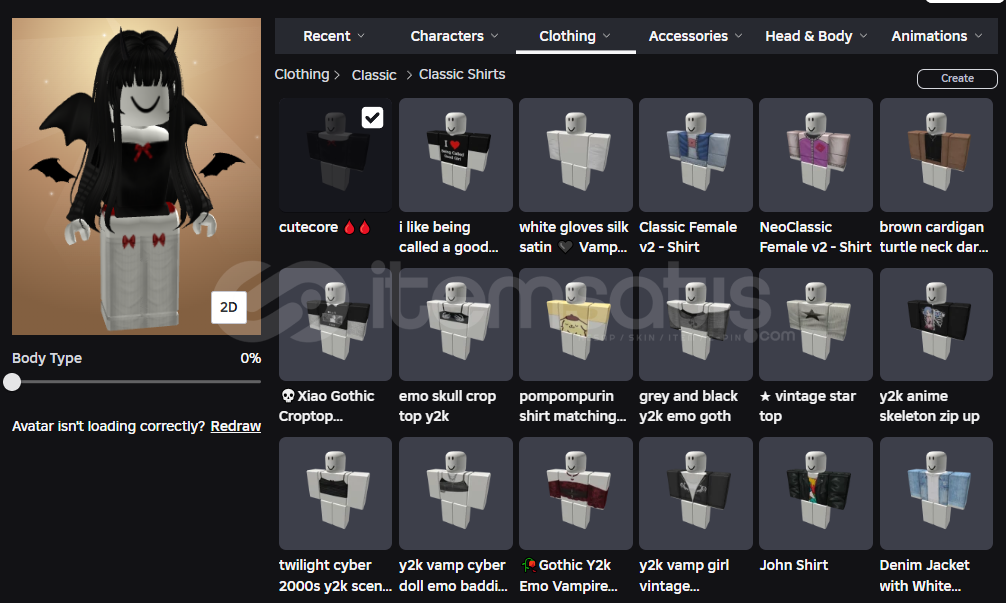
Task: Select the y2k vamp cyber doll shirt
Action: click(x=456, y=493)
